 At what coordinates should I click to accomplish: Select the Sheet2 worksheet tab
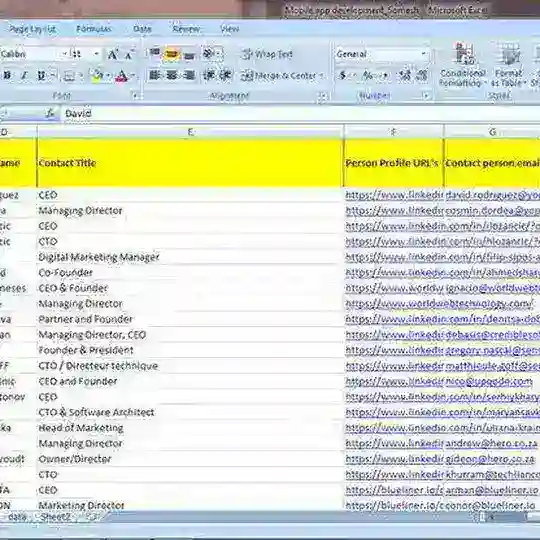point(55,517)
